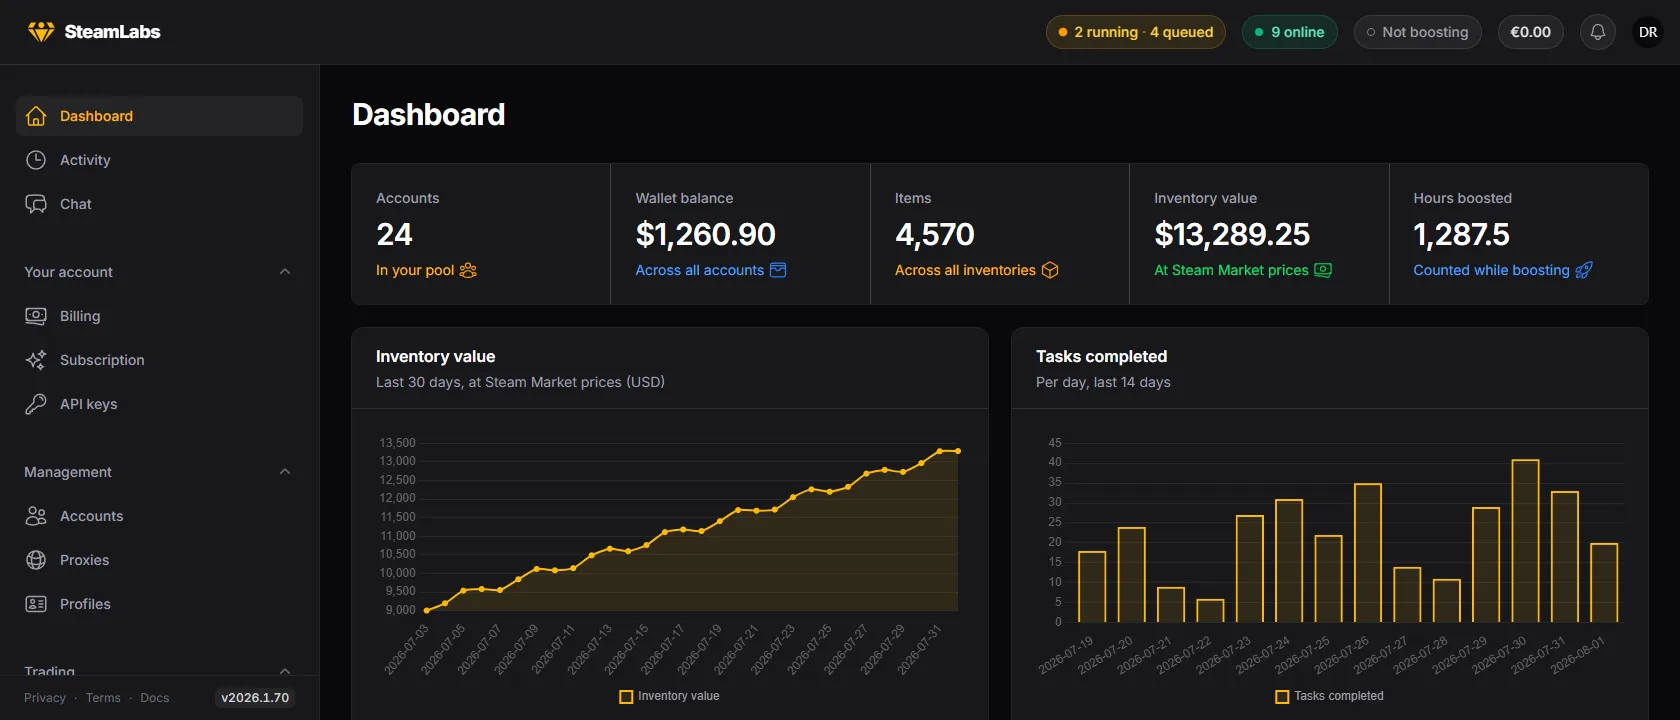Click the Proxies globe icon
1680x720 pixels.
click(x=36, y=560)
